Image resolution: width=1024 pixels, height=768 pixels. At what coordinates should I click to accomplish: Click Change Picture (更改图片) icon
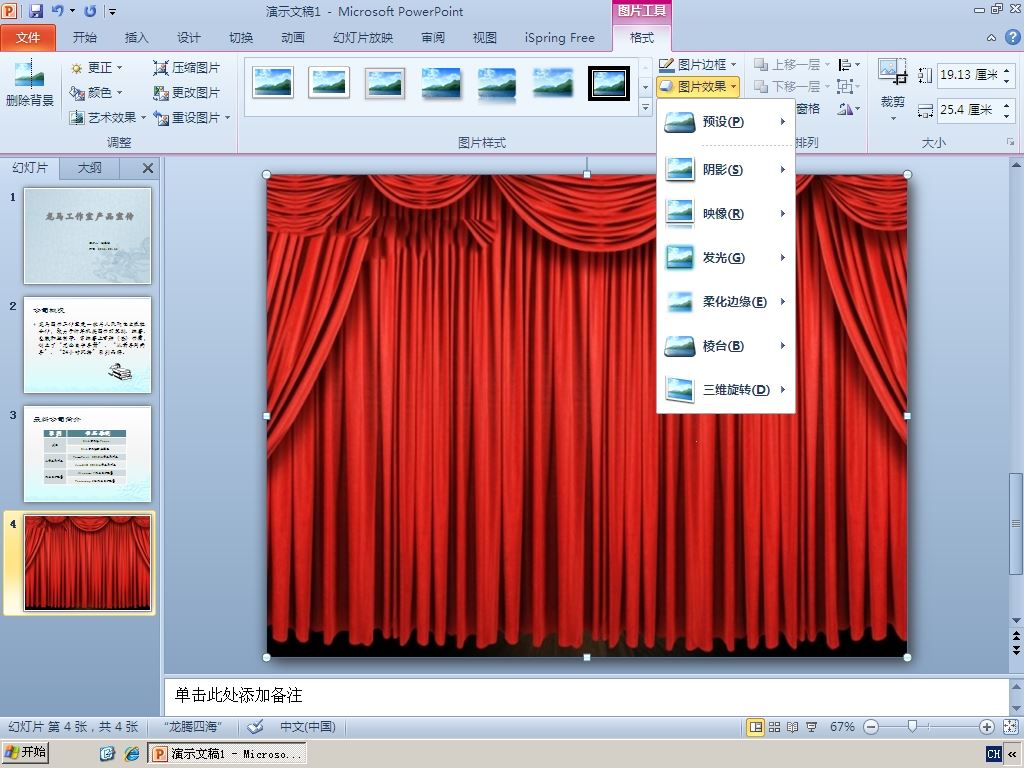point(161,93)
